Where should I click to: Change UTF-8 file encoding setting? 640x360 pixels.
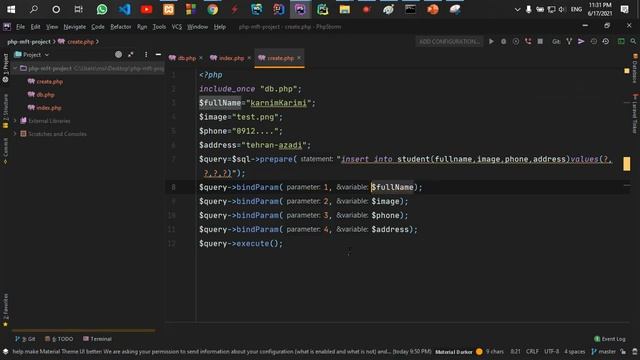pyautogui.click(x=551, y=352)
